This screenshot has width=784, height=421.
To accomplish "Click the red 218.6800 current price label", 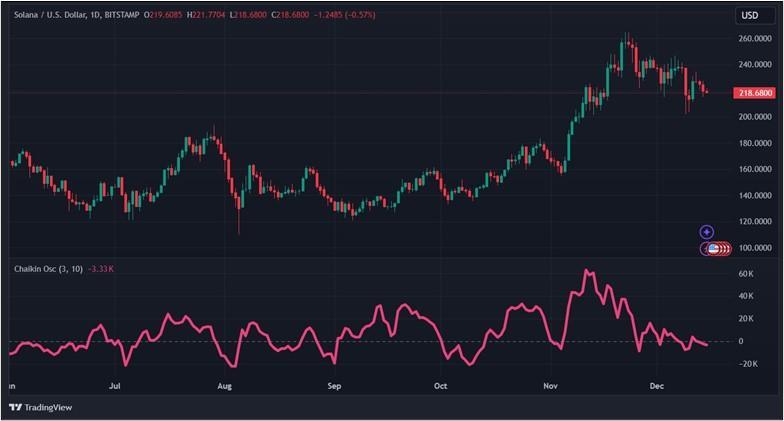I will coord(755,93).
